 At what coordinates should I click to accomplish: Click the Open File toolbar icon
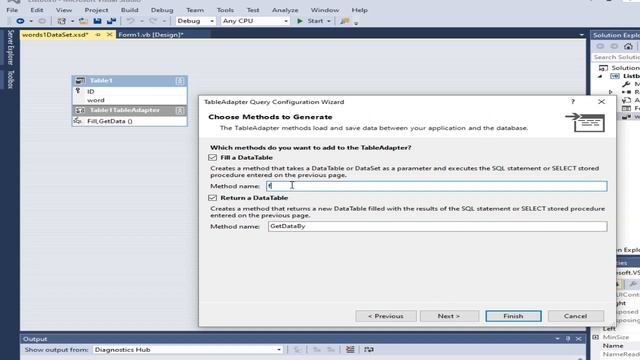click(x=84, y=21)
